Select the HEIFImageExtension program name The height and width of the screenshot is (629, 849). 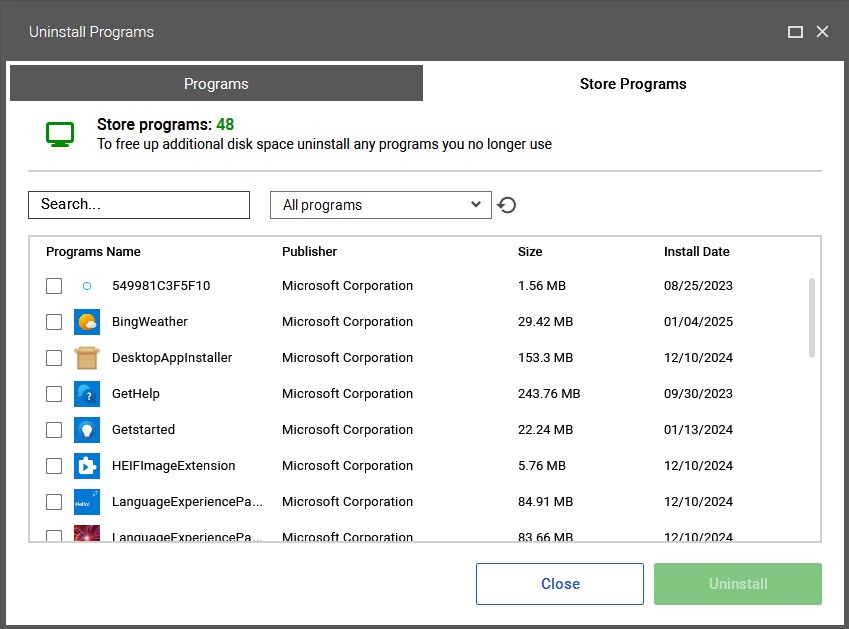tap(173, 466)
